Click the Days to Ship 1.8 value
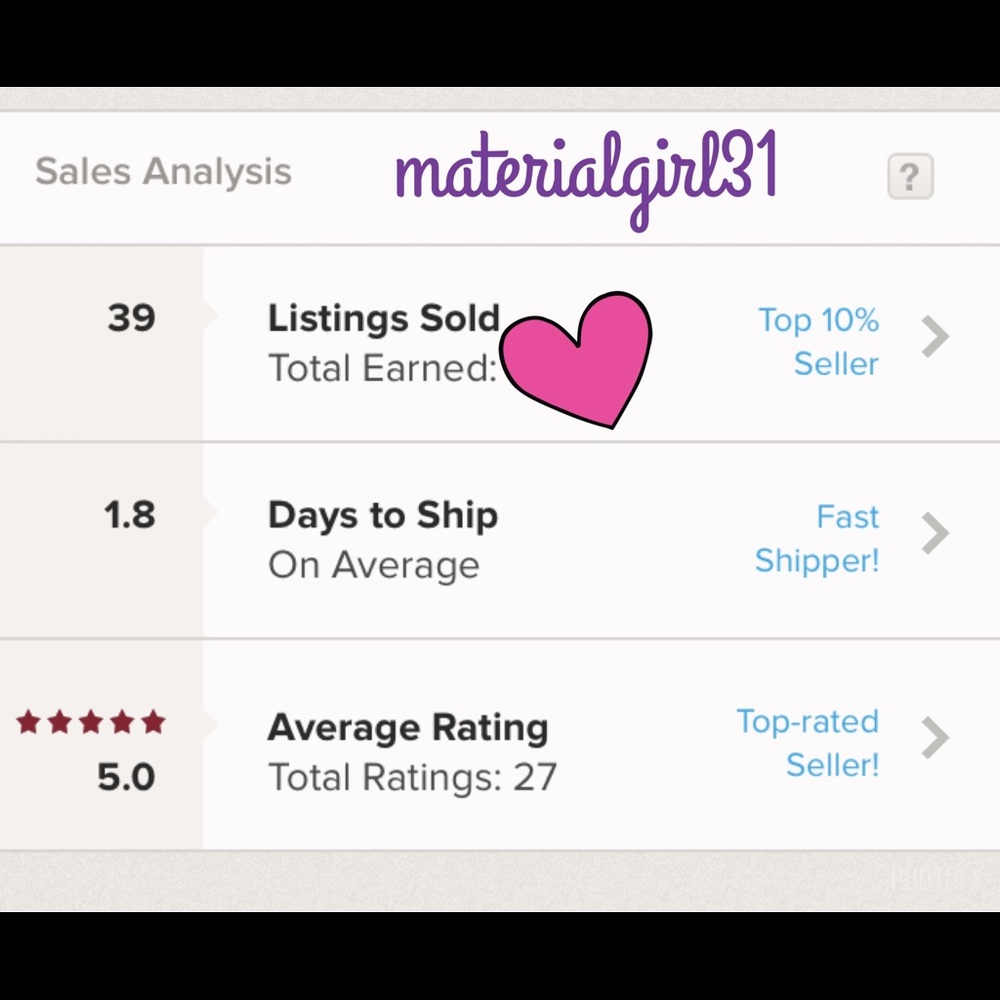Viewport: 1000px width, 1000px height. (130, 514)
